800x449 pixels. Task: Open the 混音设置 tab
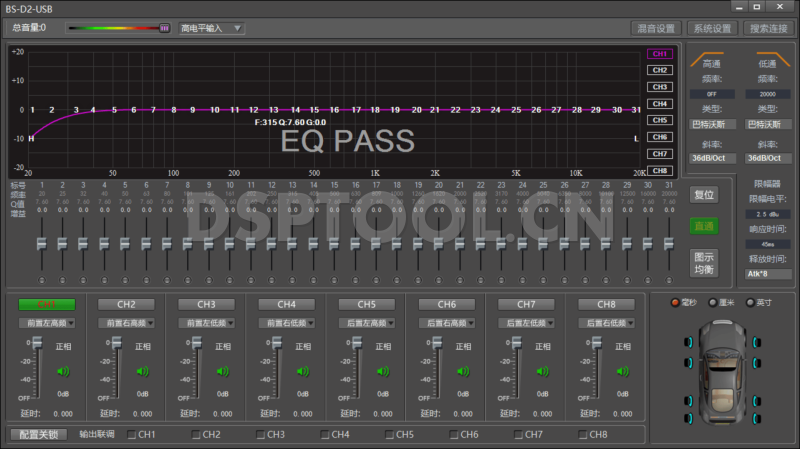tap(657, 28)
